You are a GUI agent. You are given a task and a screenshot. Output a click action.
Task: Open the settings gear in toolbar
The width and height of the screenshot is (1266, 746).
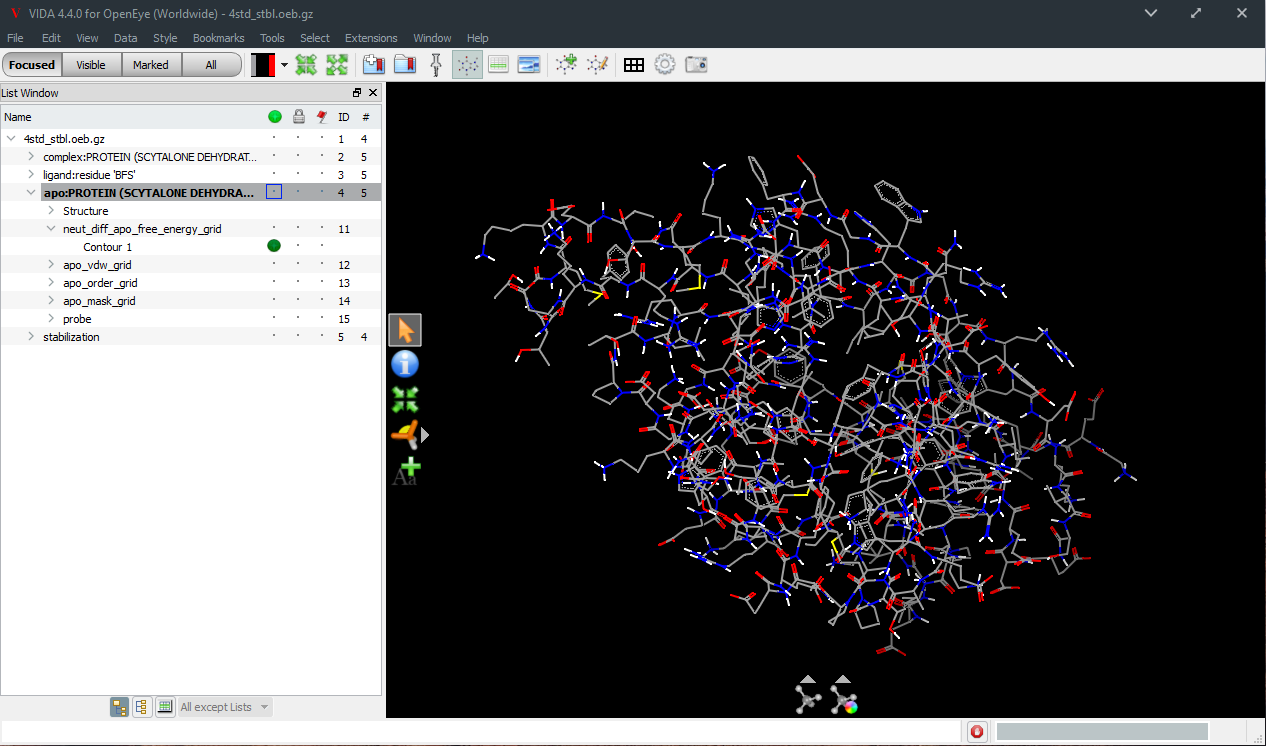[665, 65]
